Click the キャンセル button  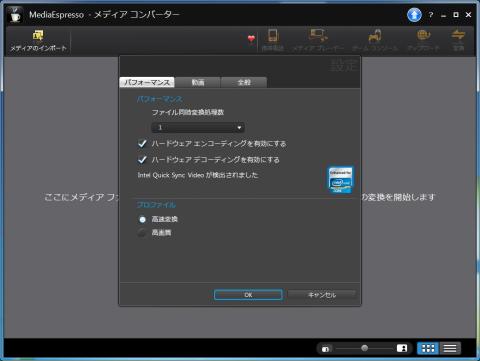click(x=322, y=295)
